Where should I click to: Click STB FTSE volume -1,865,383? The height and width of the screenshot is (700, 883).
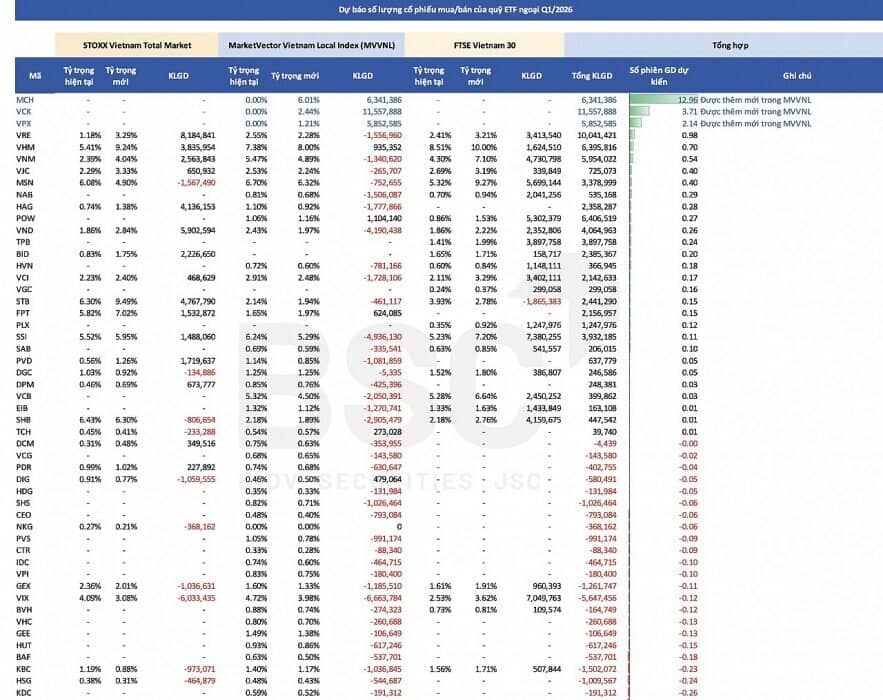(542, 301)
